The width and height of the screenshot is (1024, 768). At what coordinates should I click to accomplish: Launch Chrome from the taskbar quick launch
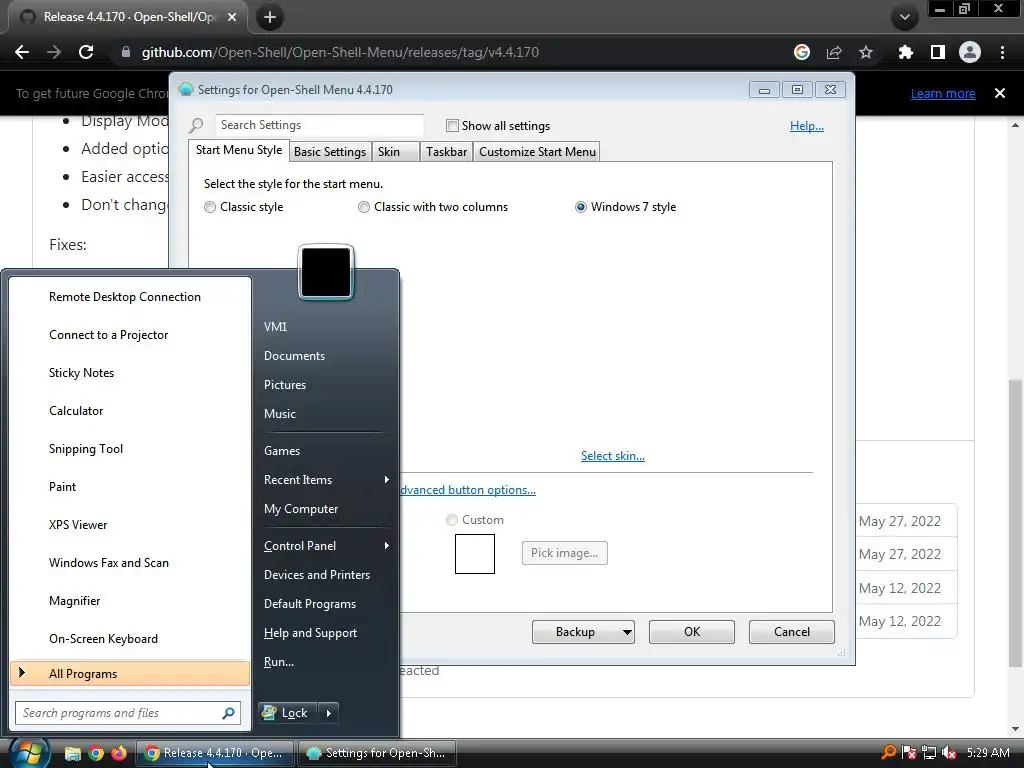coord(96,754)
